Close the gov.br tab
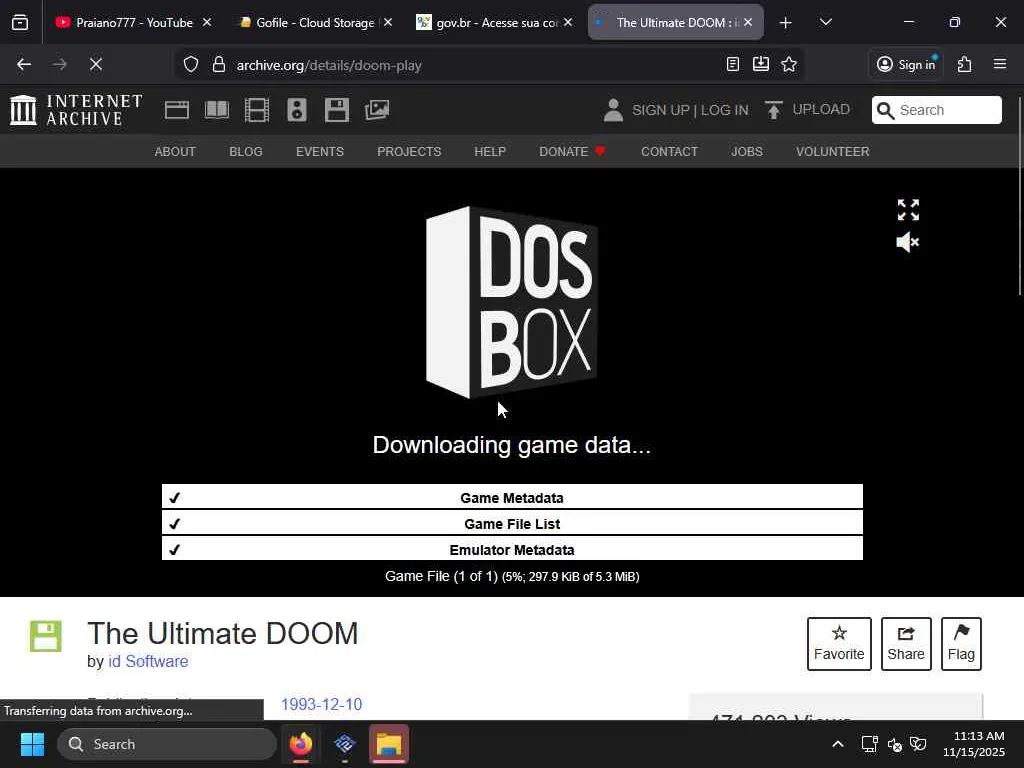The image size is (1024, 768). coord(568,22)
